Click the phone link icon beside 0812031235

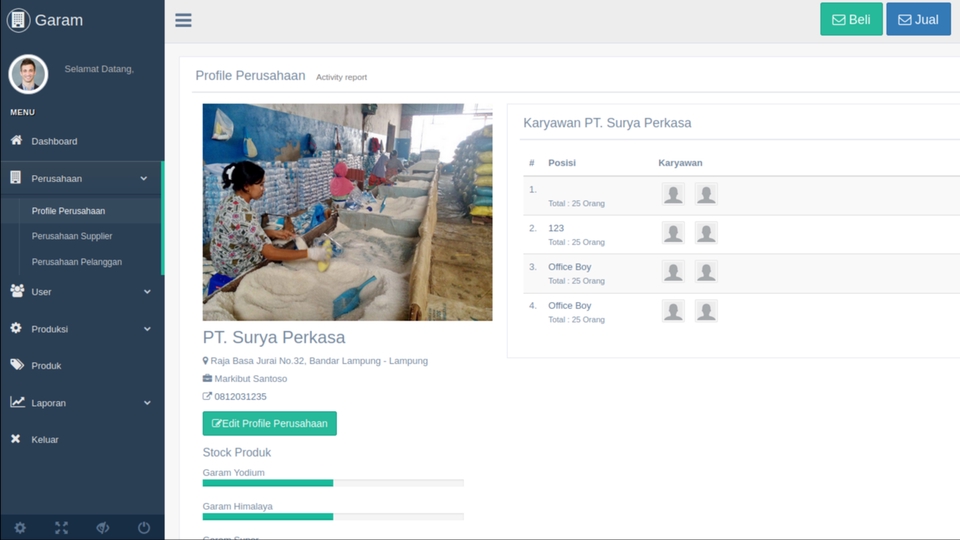coord(207,396)
